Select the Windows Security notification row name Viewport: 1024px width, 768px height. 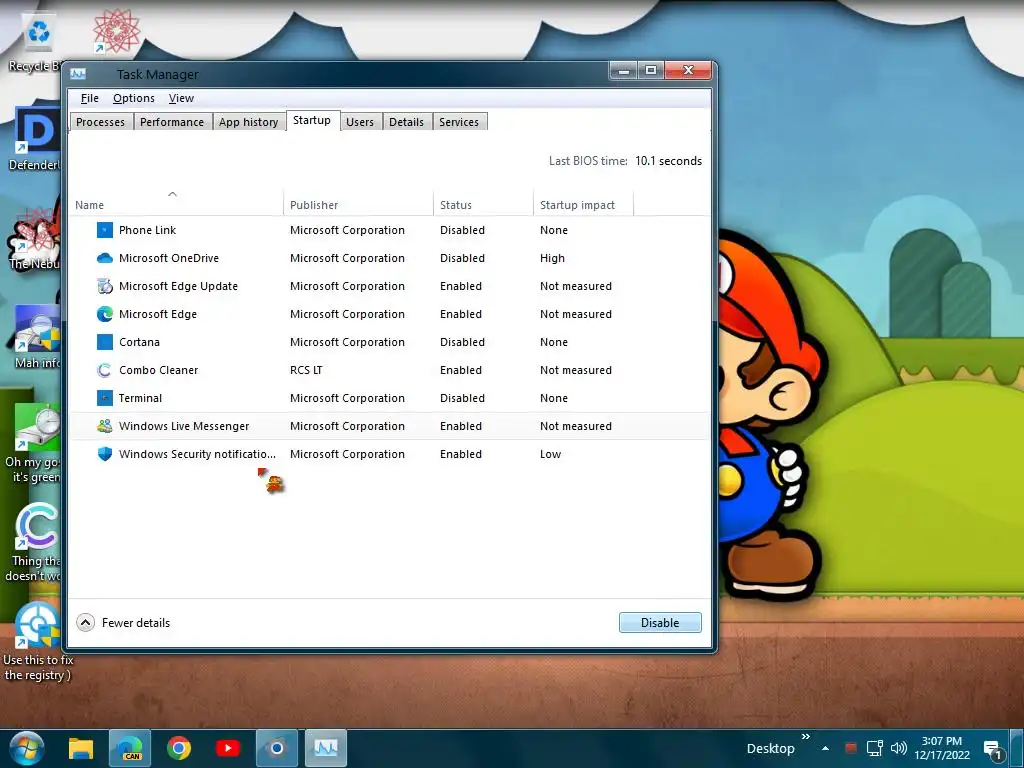tap(197, 454)
